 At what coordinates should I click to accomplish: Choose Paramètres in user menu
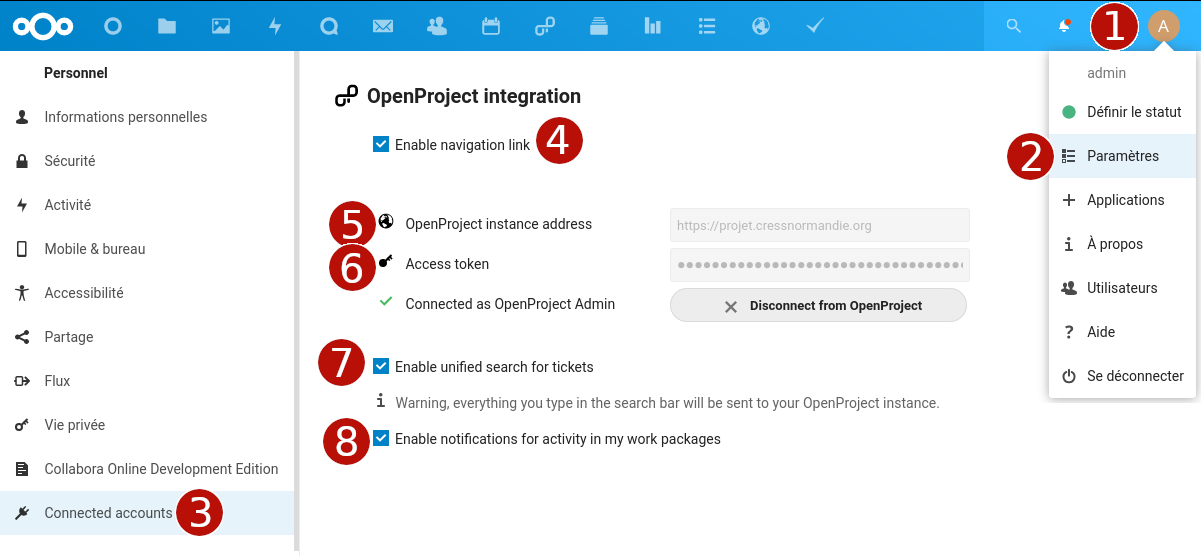coord(1122,156)
